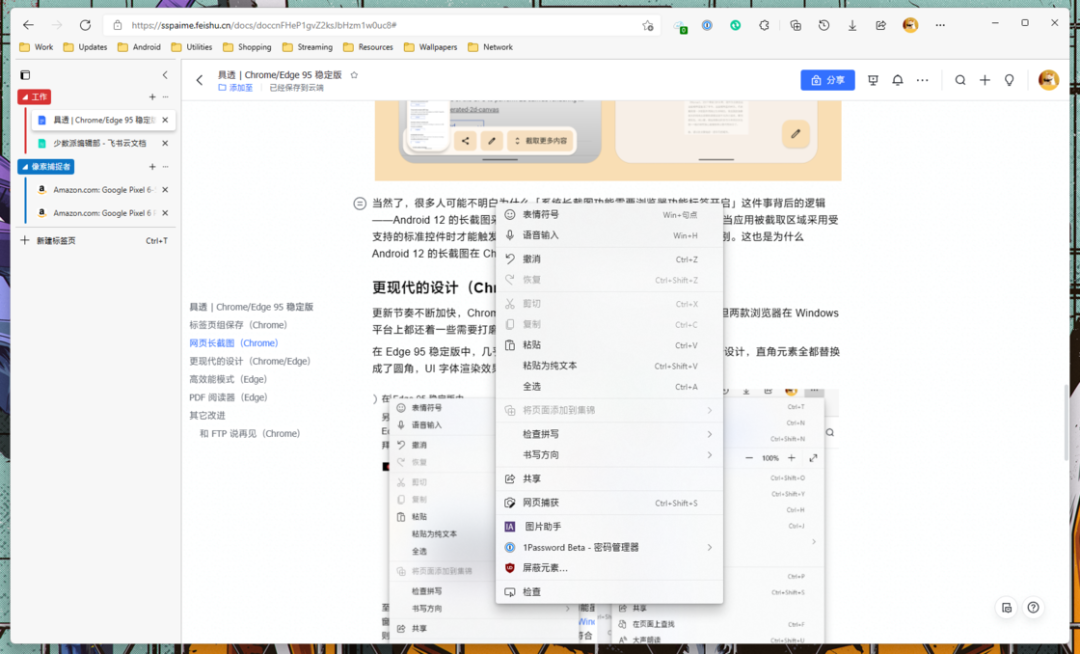
Task: Open downloads icon in browser toolbar
Action: (x=852, y=25)
